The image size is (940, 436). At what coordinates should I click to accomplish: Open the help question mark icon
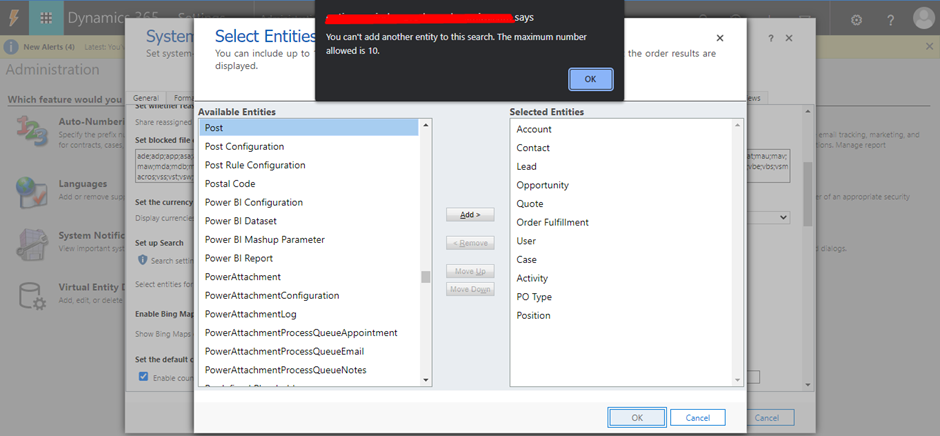click(x=891, y=20)
